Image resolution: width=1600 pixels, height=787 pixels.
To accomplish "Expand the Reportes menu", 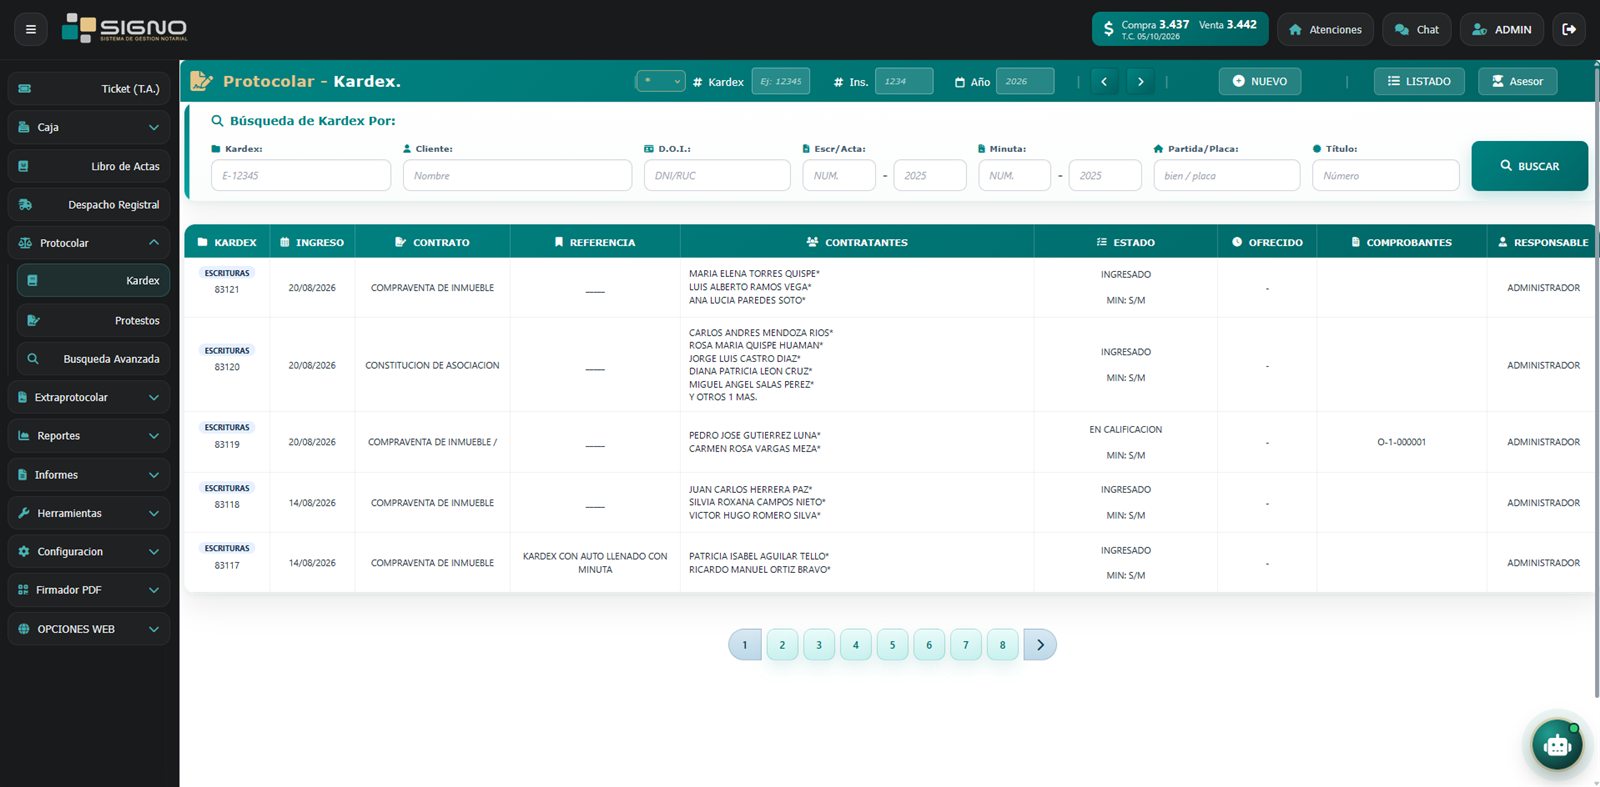I will pos(89,435).
